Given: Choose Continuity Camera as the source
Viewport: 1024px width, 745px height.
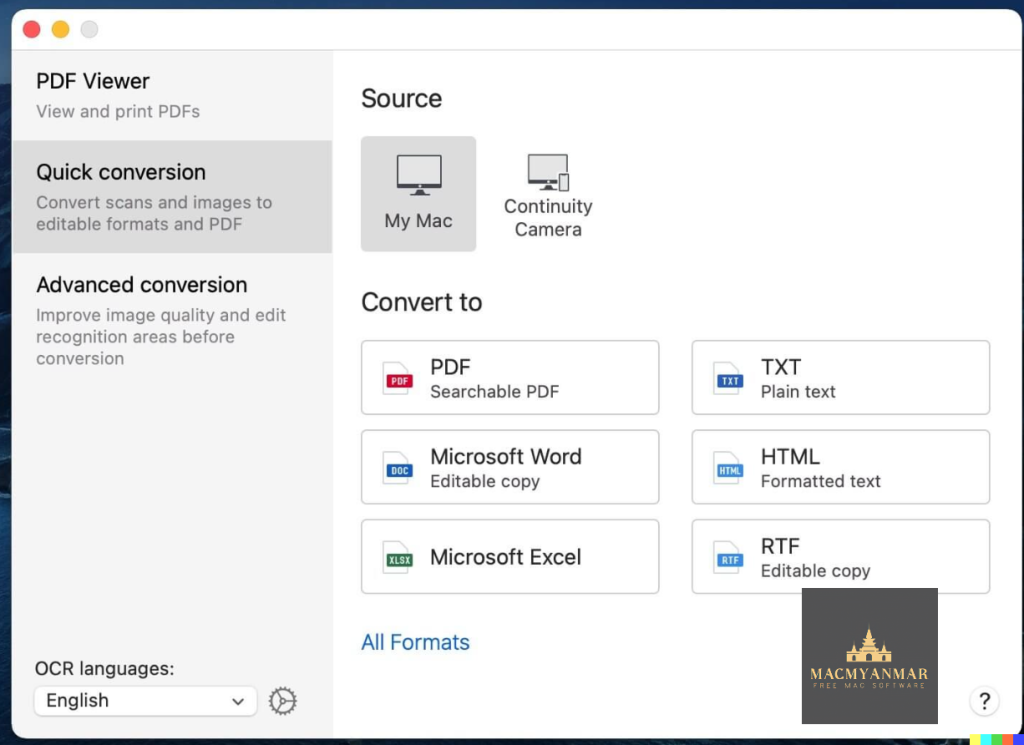Looking at the screenshot, I should pos(548,194).
